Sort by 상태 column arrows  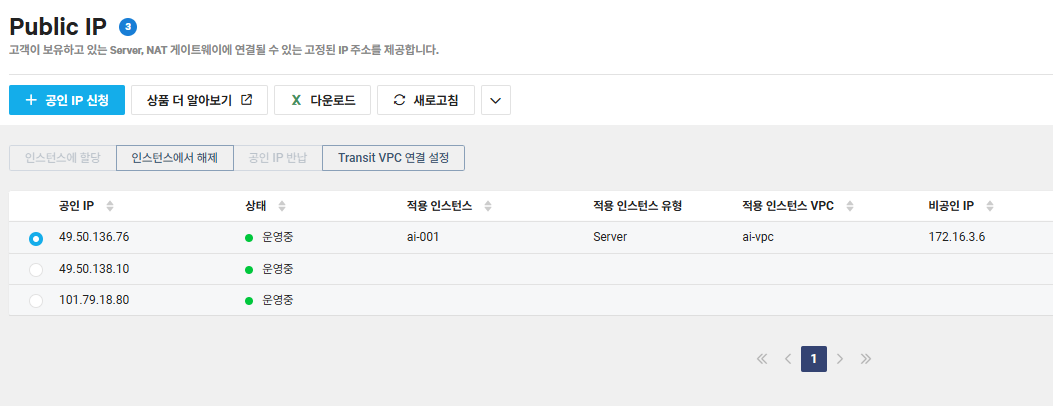click(282, 206)
